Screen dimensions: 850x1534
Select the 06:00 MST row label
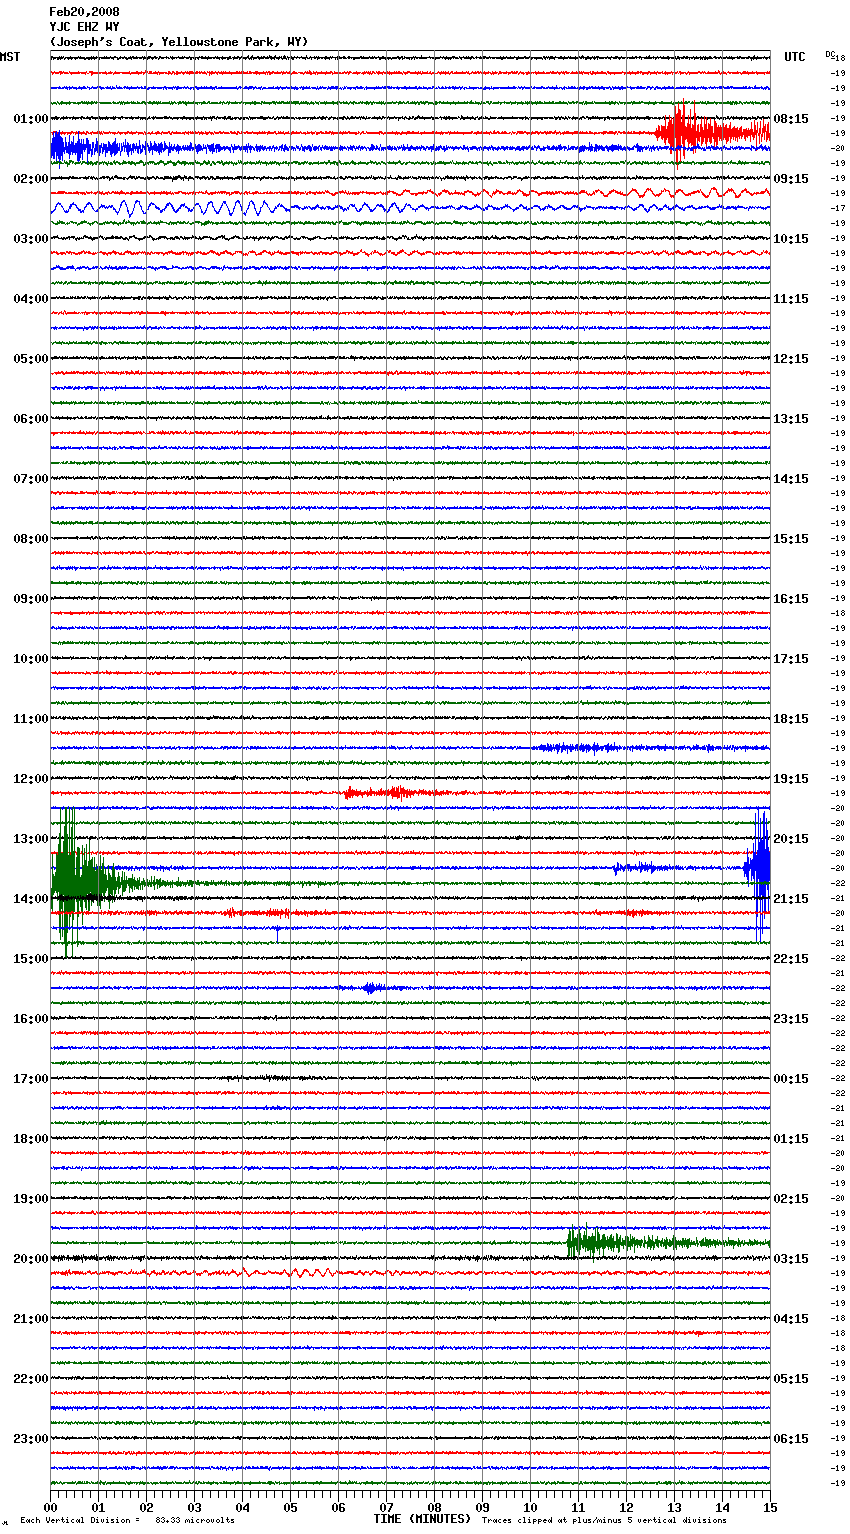coord(31,419)
